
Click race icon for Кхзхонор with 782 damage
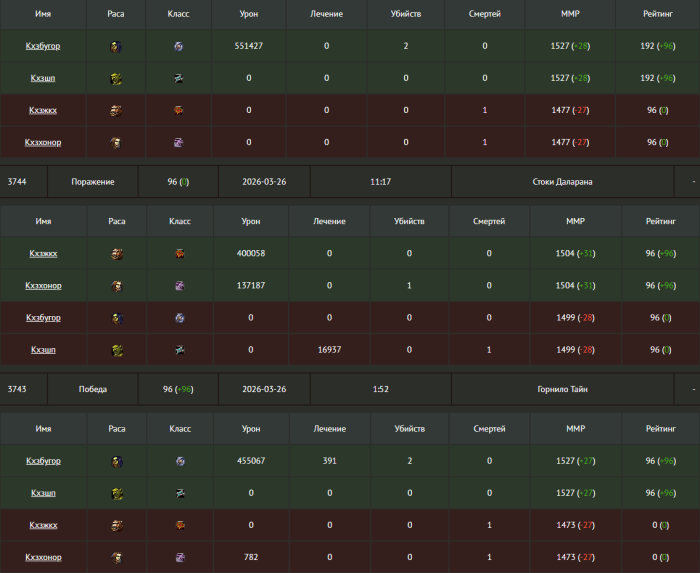[x=117, y=557]
